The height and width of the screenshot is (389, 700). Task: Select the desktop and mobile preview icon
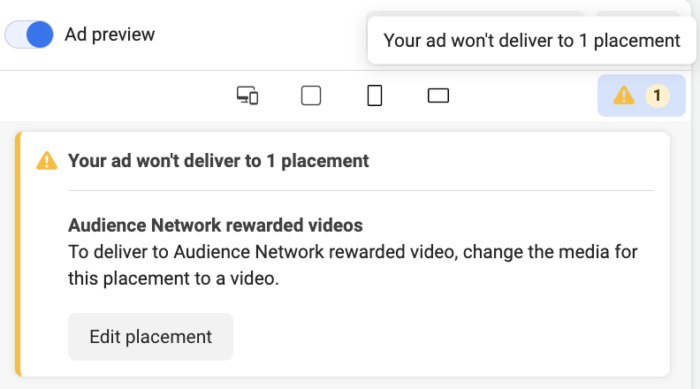[247, 95]
